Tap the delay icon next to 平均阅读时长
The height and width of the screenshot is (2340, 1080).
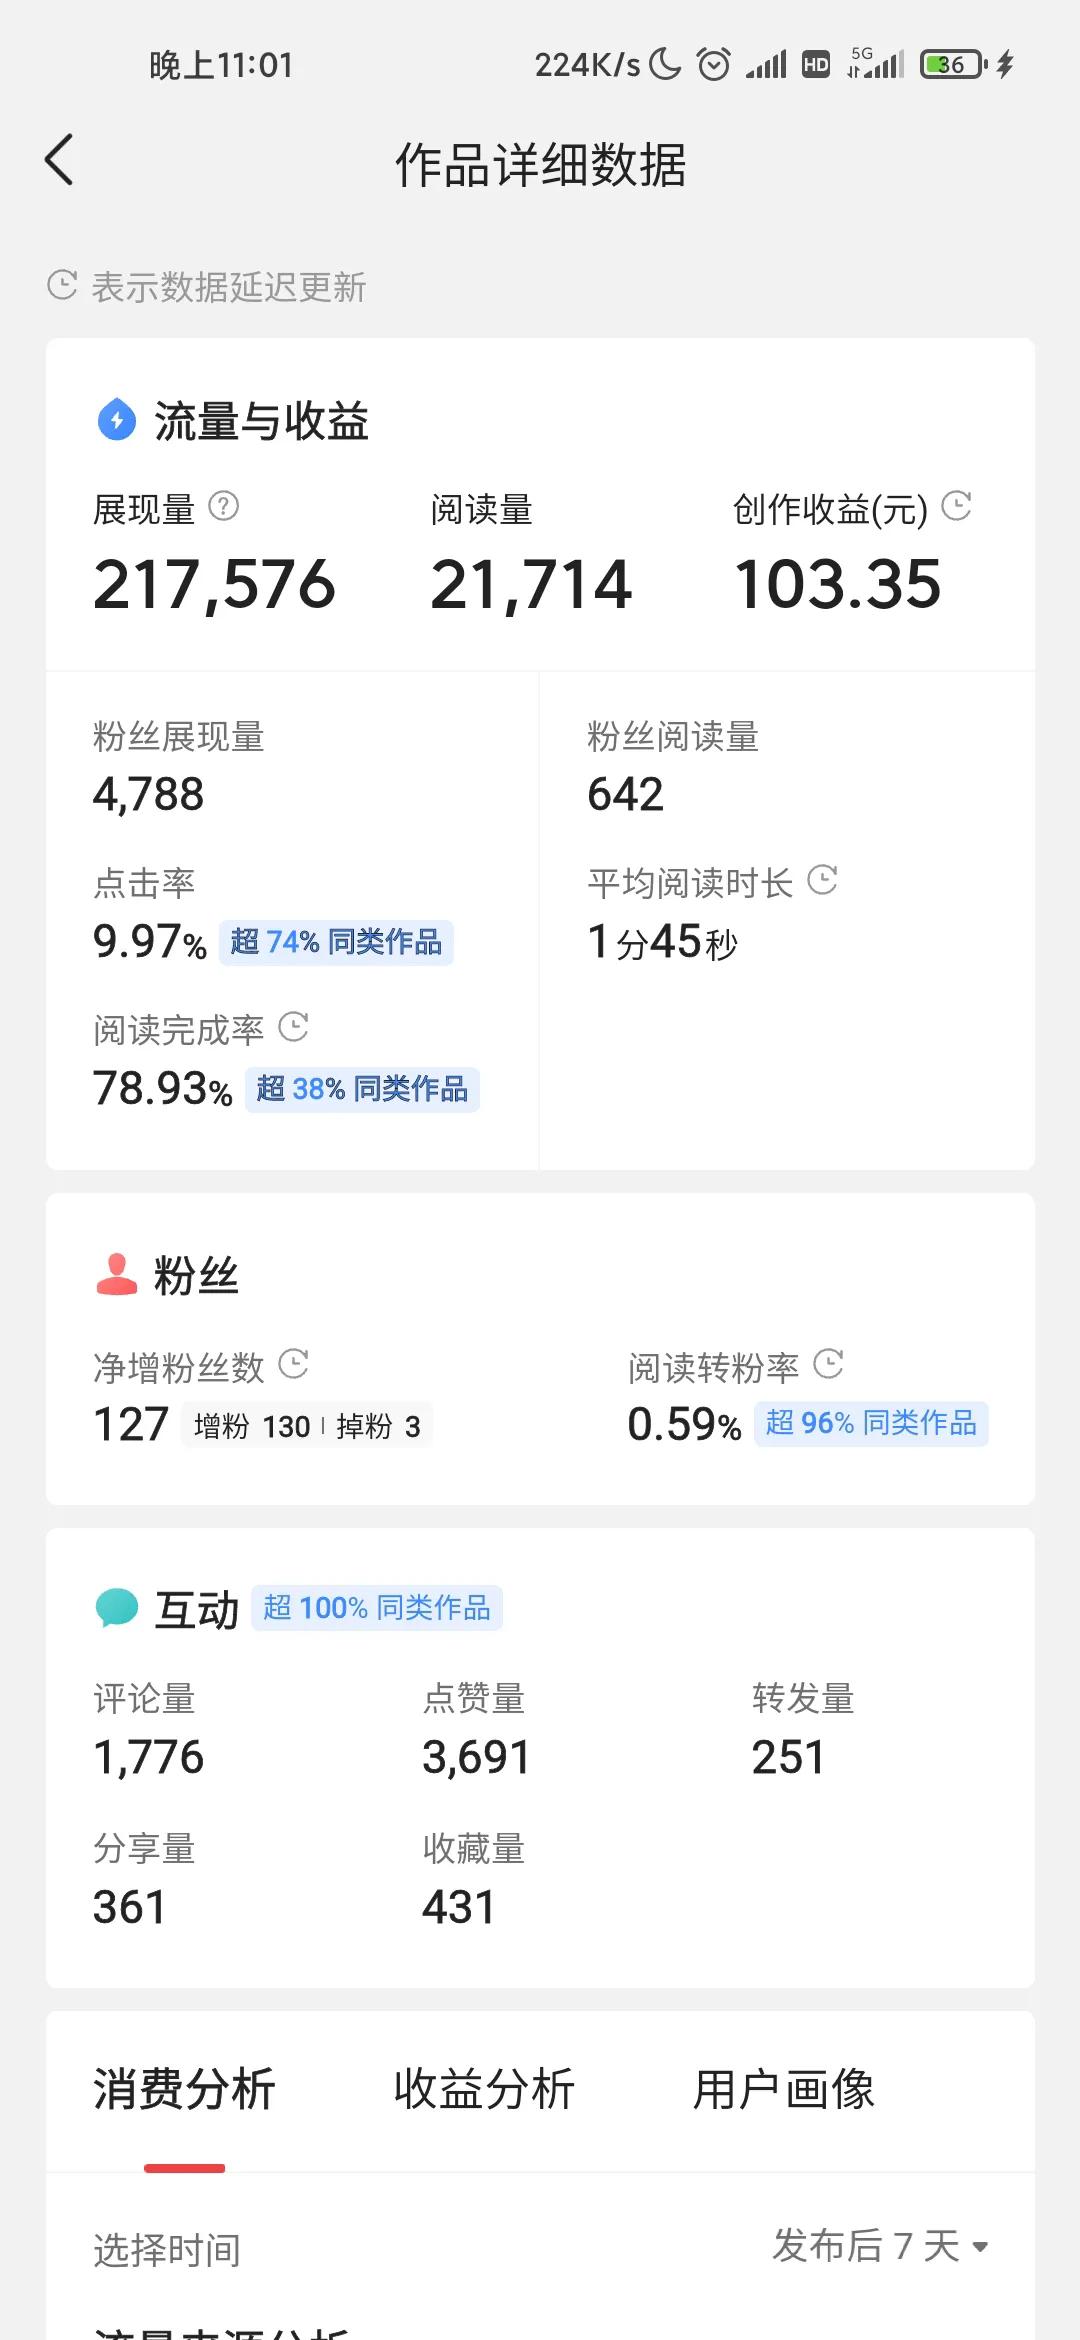tap(822, 880)
